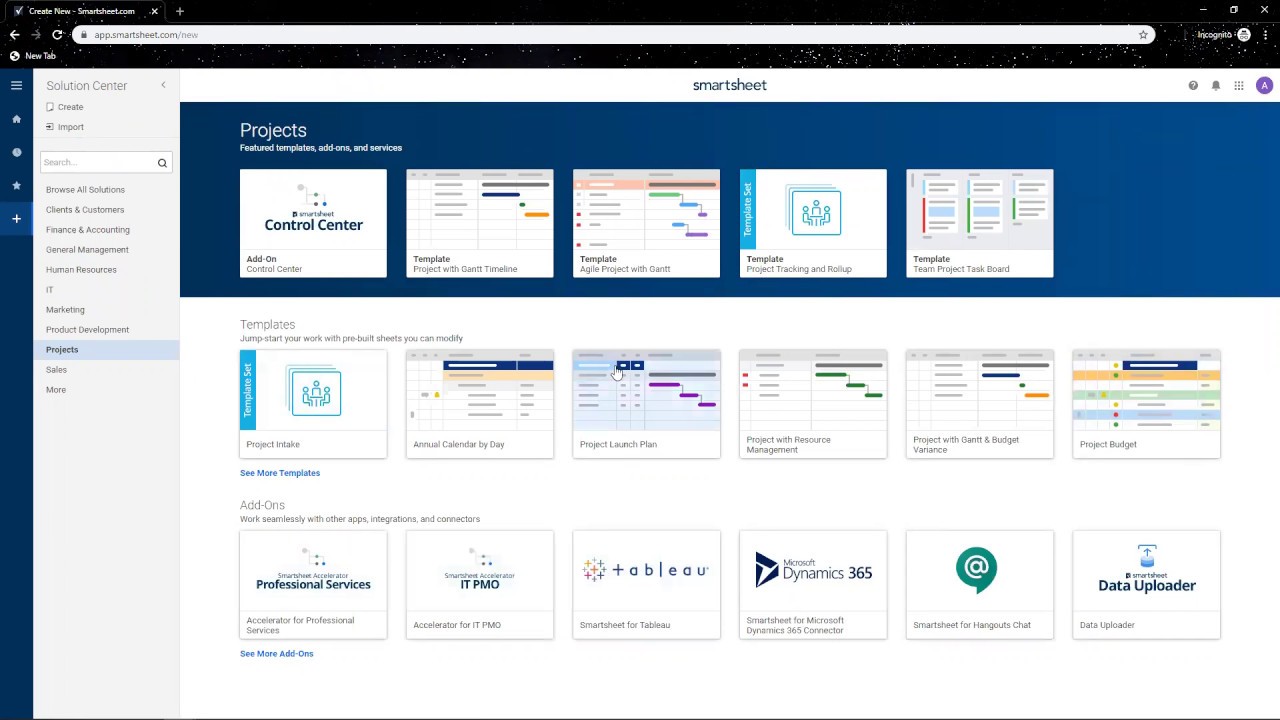This screenshot has height=720, width=1280.
Task: Select the Projects category
Action: pos(106,350)
